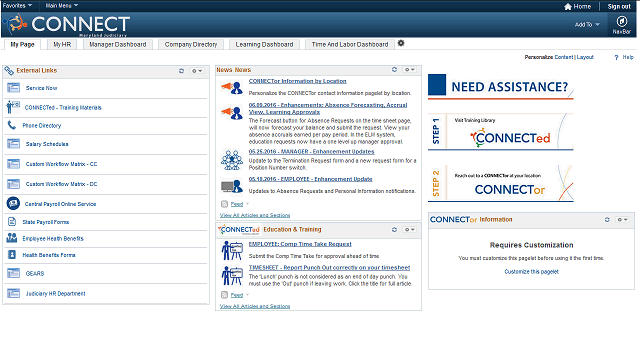Viewport: 640px width, 360px height.
Task: Click the State Payroll Forms document icon
Action: tap(12, 222)
